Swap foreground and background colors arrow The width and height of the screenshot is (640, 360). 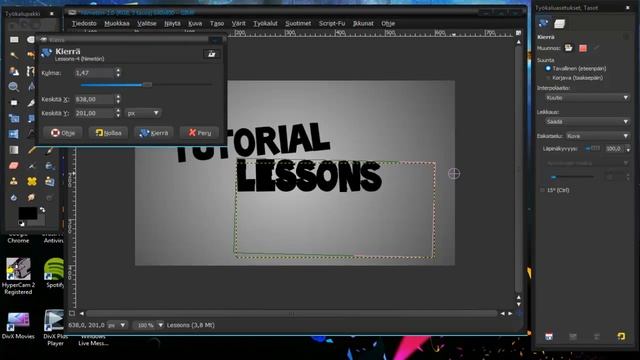(x=42, y=210)
